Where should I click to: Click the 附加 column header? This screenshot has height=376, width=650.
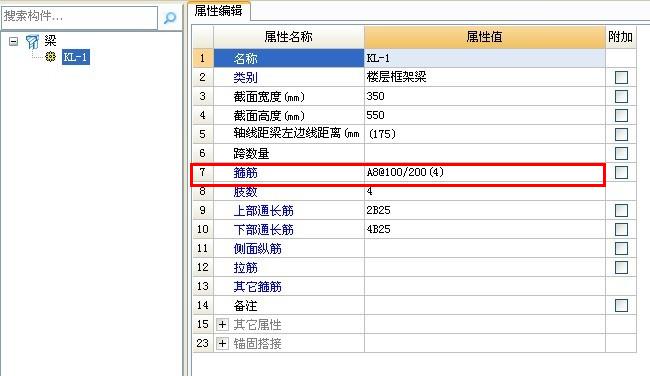pyautogui.click(x=621, y=37)
